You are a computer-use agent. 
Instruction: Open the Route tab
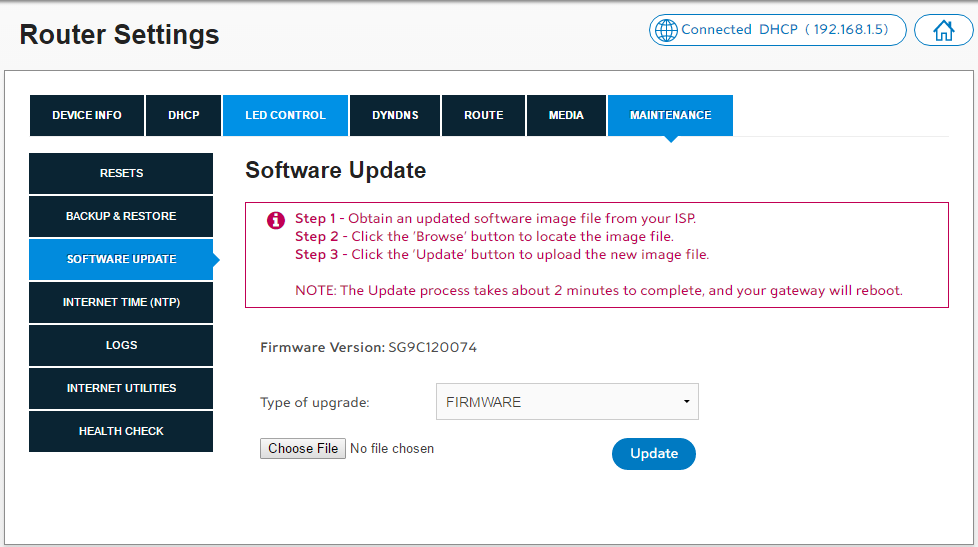pos(483,116)
